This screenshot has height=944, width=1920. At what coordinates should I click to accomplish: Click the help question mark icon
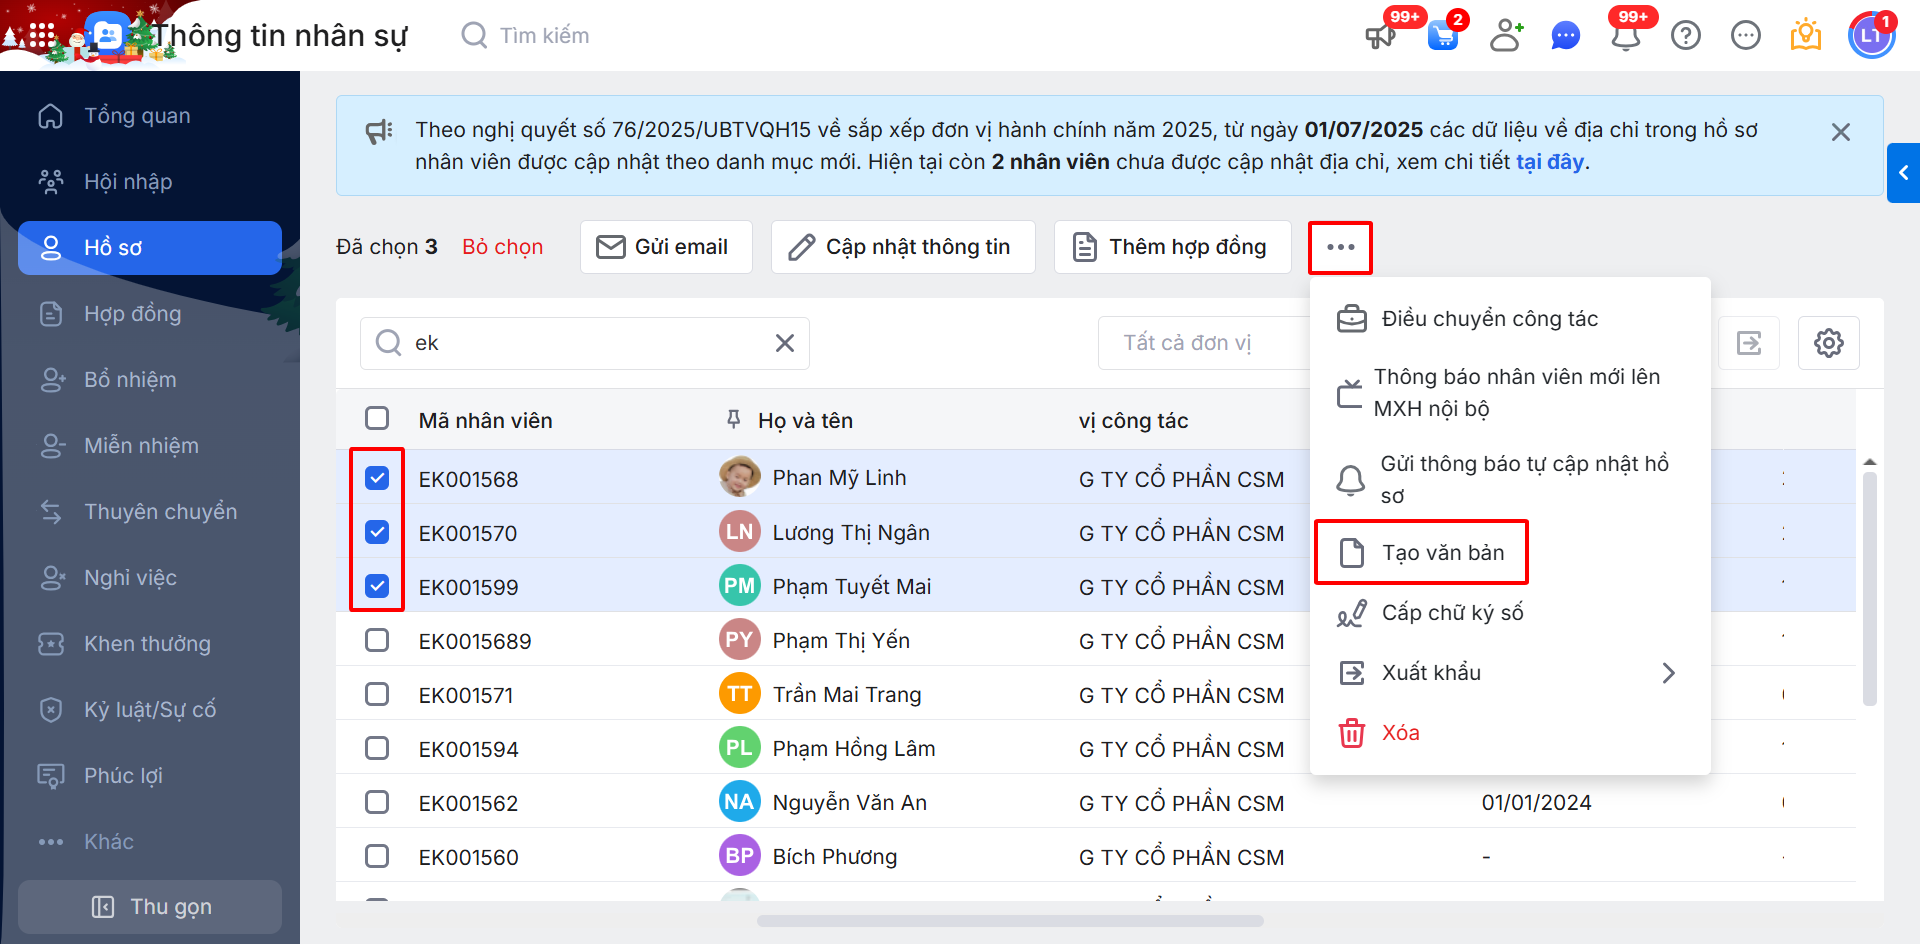tap(1686, 36)
